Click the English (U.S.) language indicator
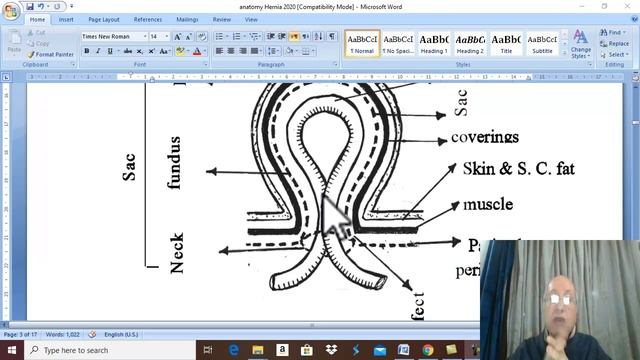The height and width of the screenshot is (360, 640). pyautogui.click(x=121, y=334)
